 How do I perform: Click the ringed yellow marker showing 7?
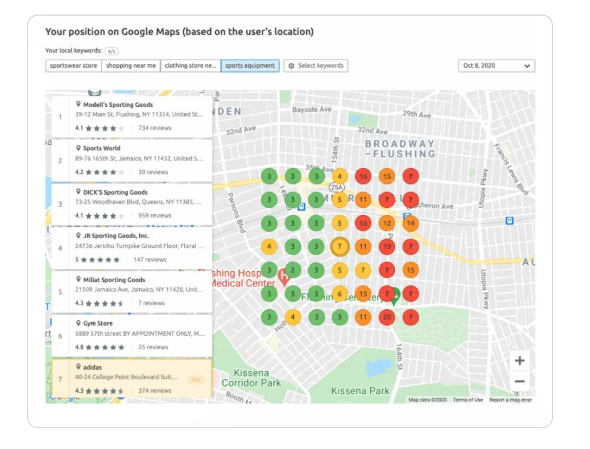[x=339, y=247]
